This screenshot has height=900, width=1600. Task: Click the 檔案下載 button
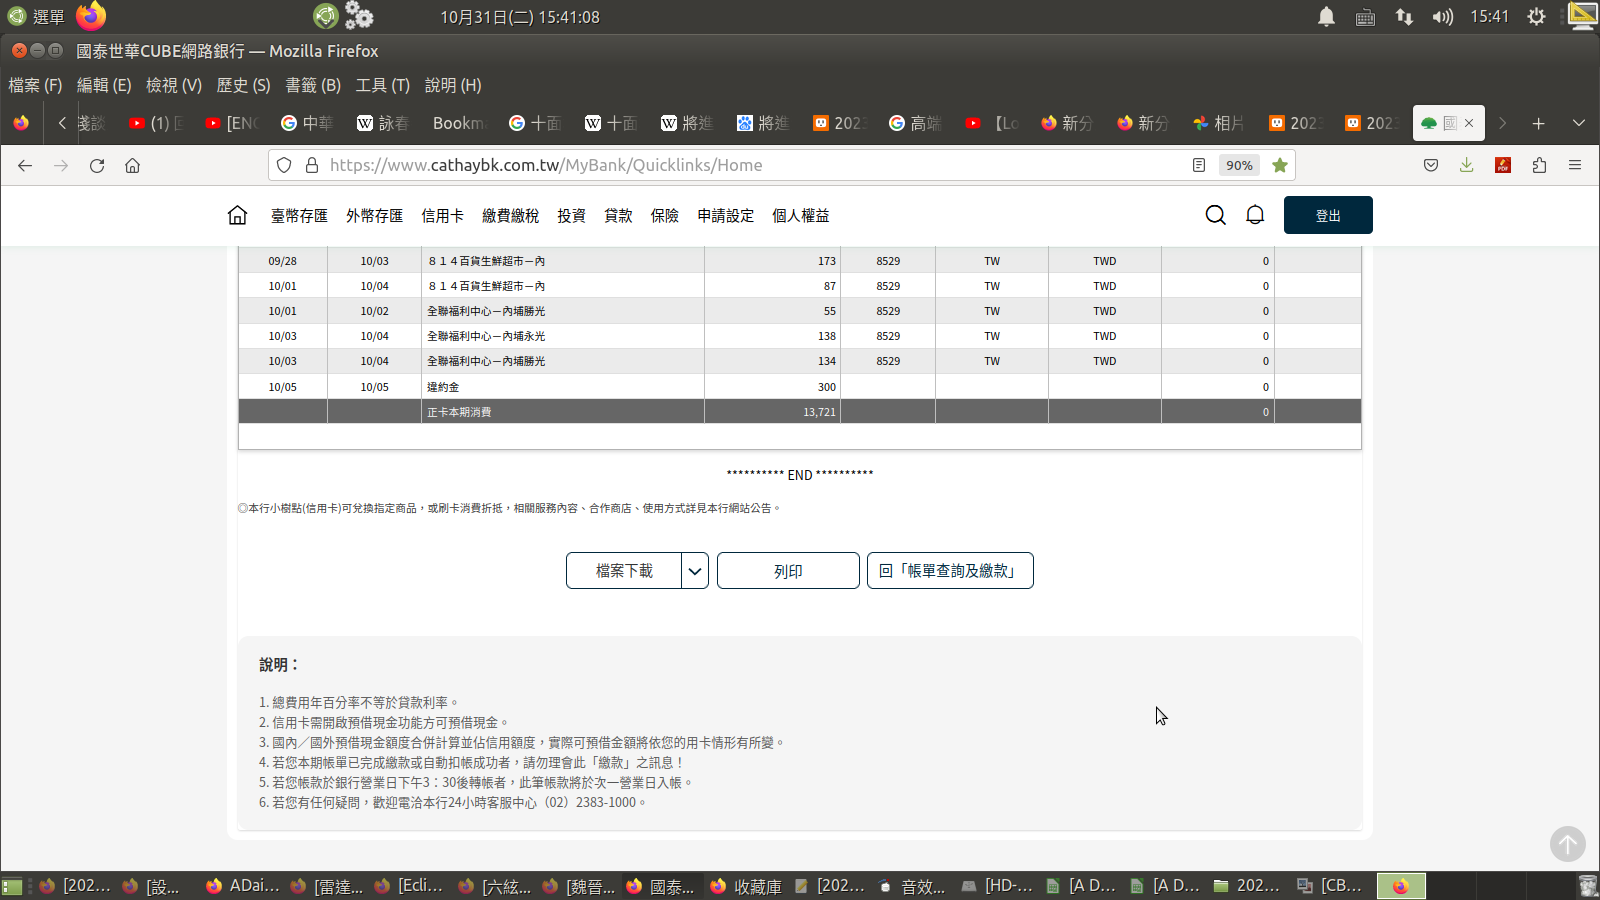pyautogui.click(x=624, y=571)
